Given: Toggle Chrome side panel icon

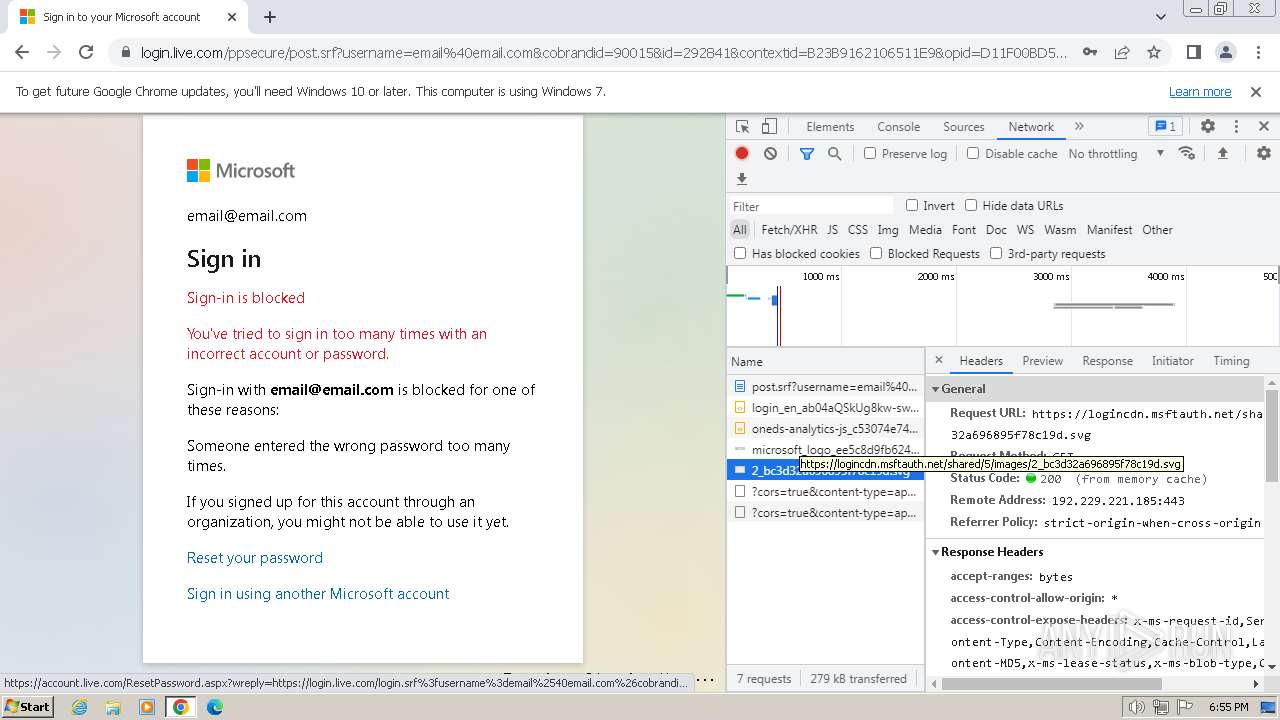Looking at the screenshot, I should (1194, 53).
